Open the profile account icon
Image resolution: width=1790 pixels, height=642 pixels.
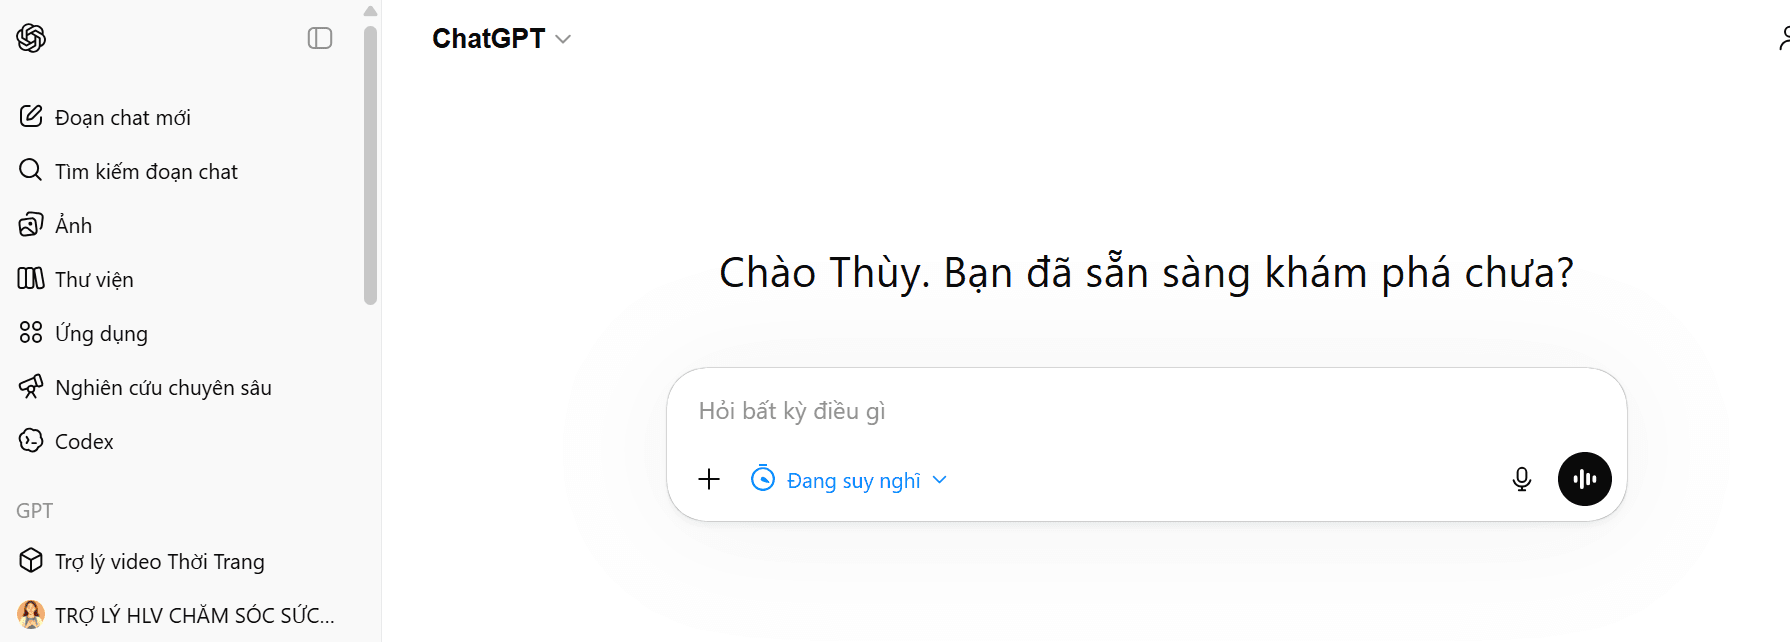click(1782, 38)
